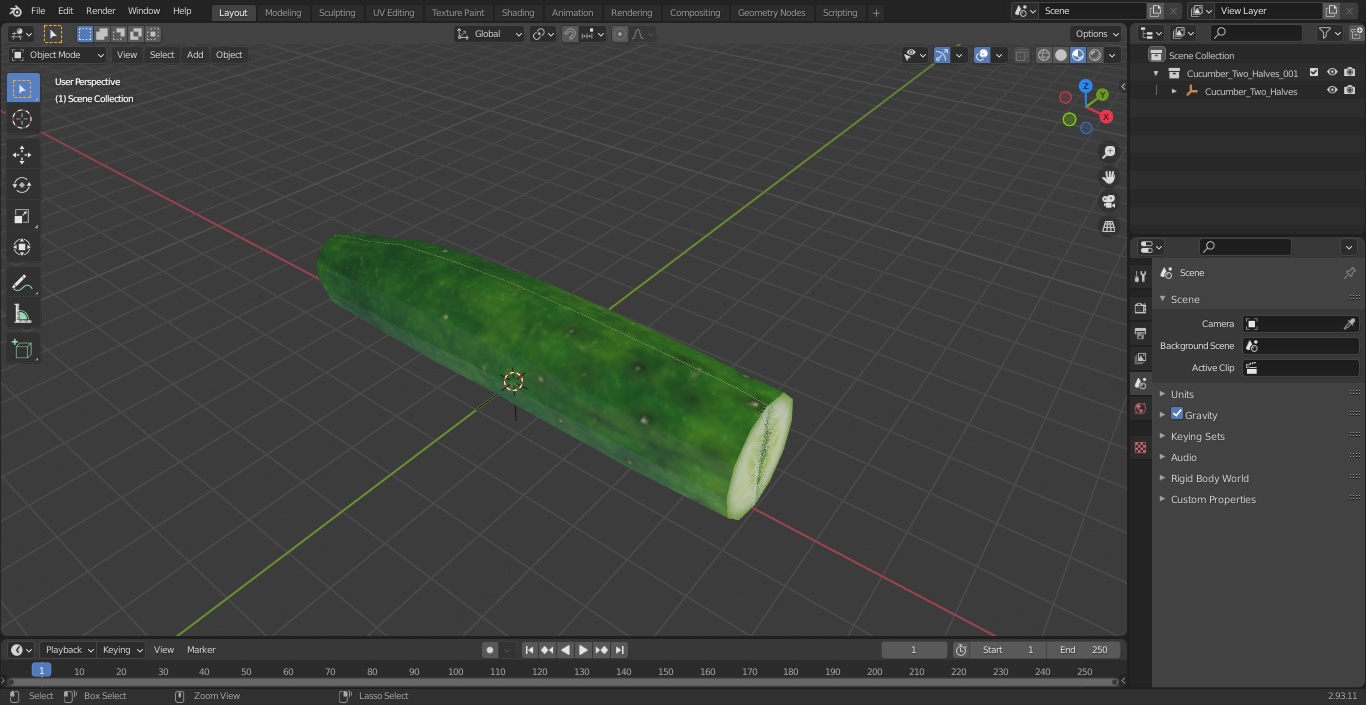Toggle viewport gizmos
The width and height of the screenshot is (1366, 705).
click(x=942, y=55)
